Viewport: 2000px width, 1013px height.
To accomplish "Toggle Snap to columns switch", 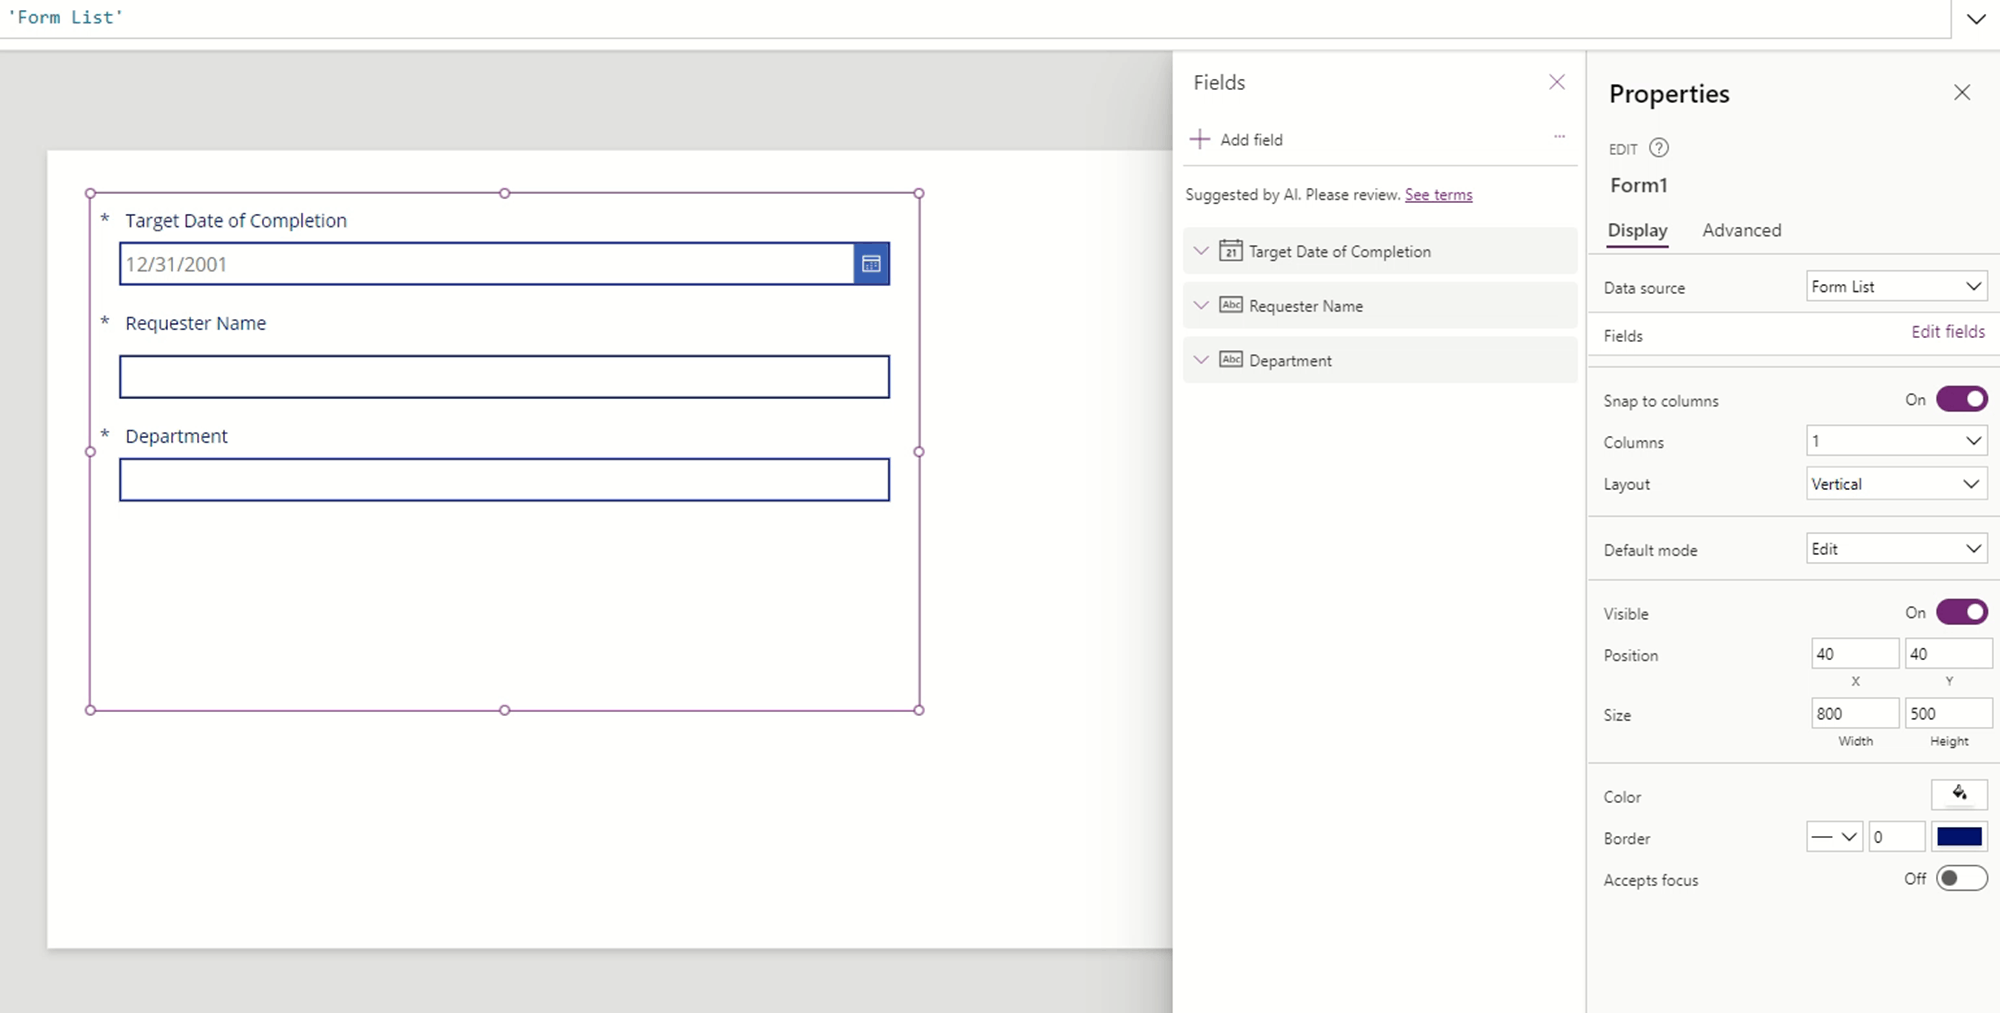I will coord(1962,399).
